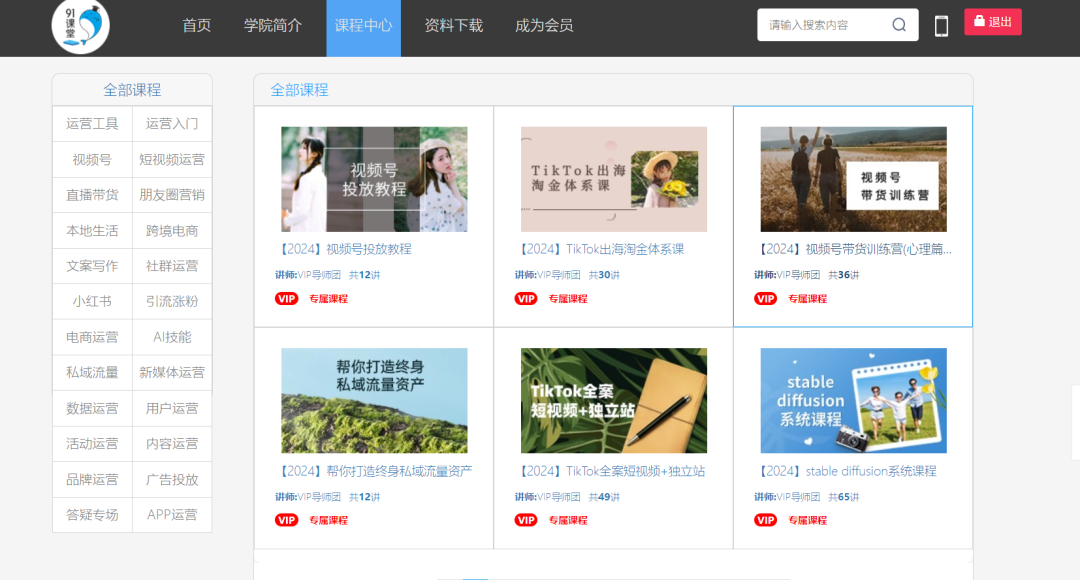Select the 电商运营 category

pyautogui.click(x=92, y=338)
